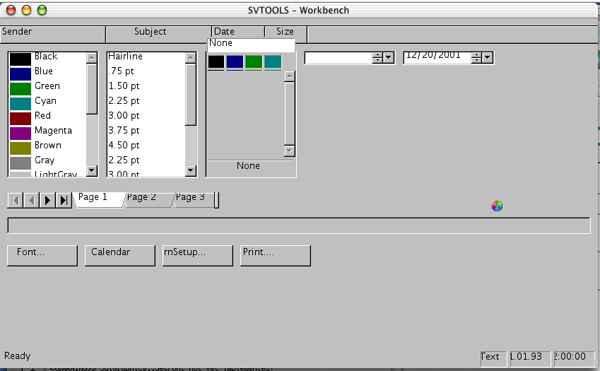Switch to the Page 3 tab
600x371 pixels.
(x=193, y=199)
